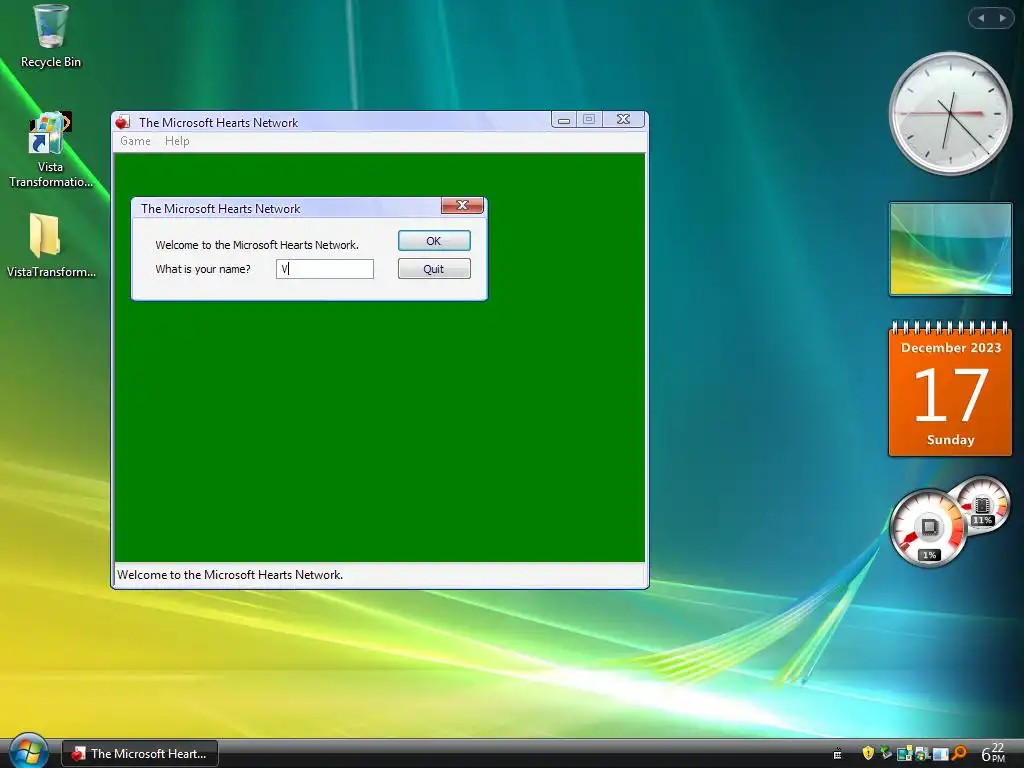Click the disabled maximize button of Hearts window
The image size is (1024, 768).
pos(589,120)
